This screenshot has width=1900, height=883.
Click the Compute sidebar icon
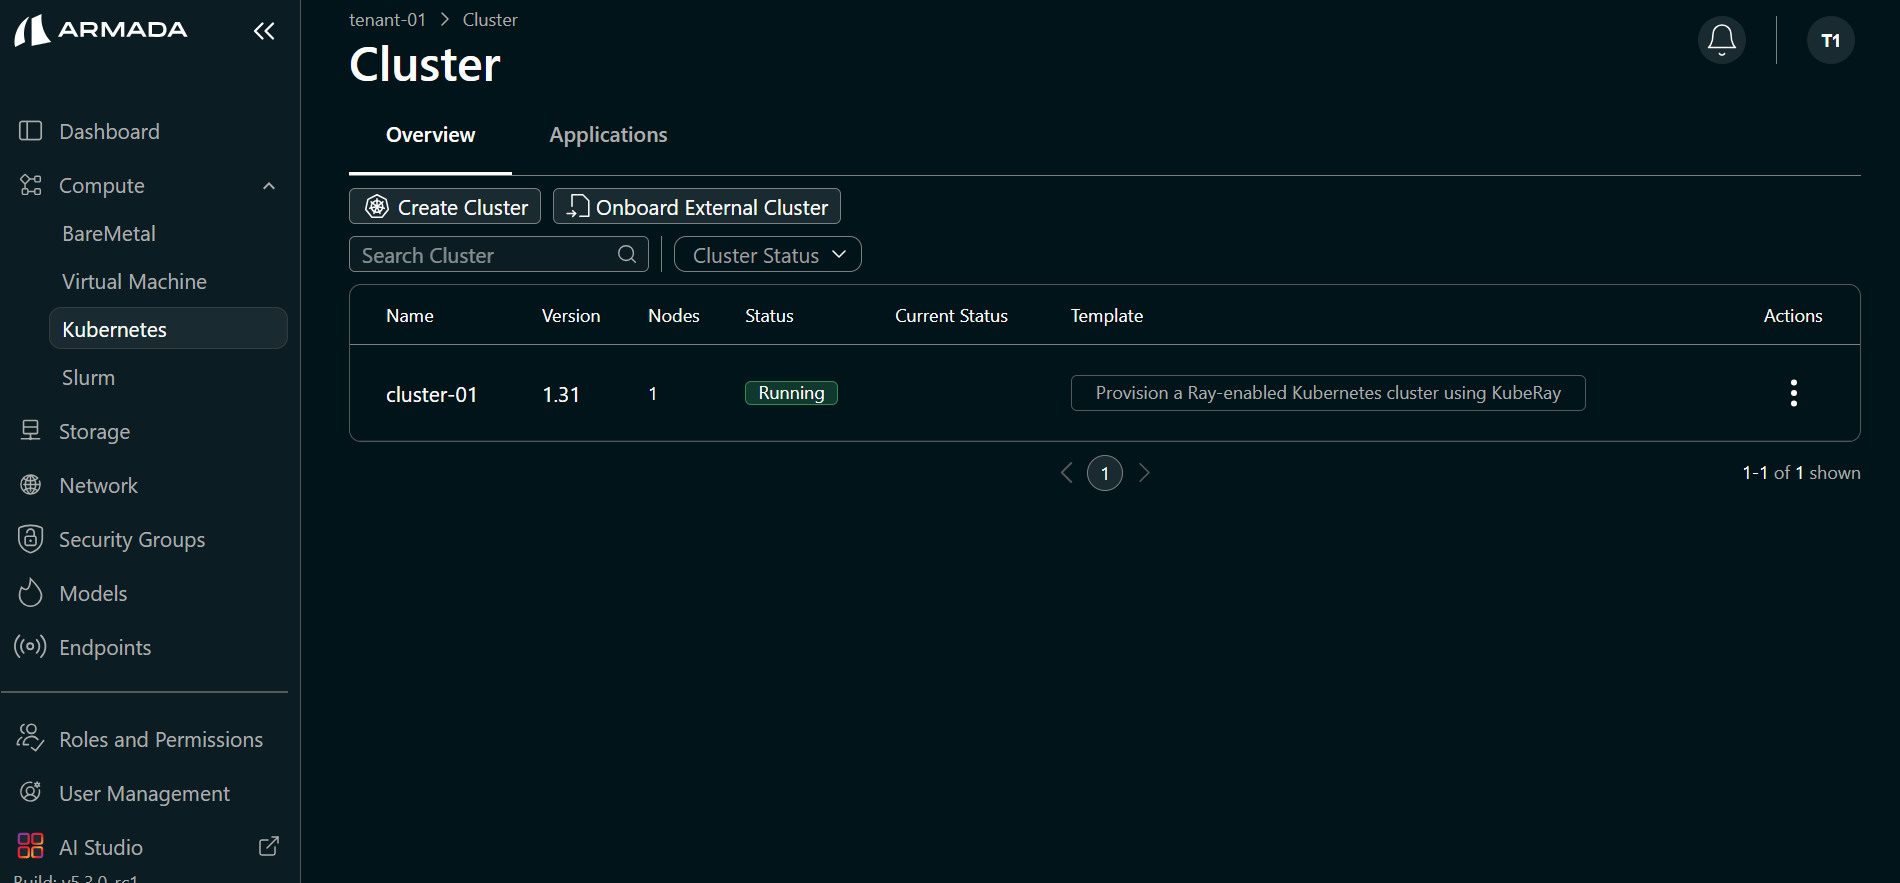(x=31, y=185)
